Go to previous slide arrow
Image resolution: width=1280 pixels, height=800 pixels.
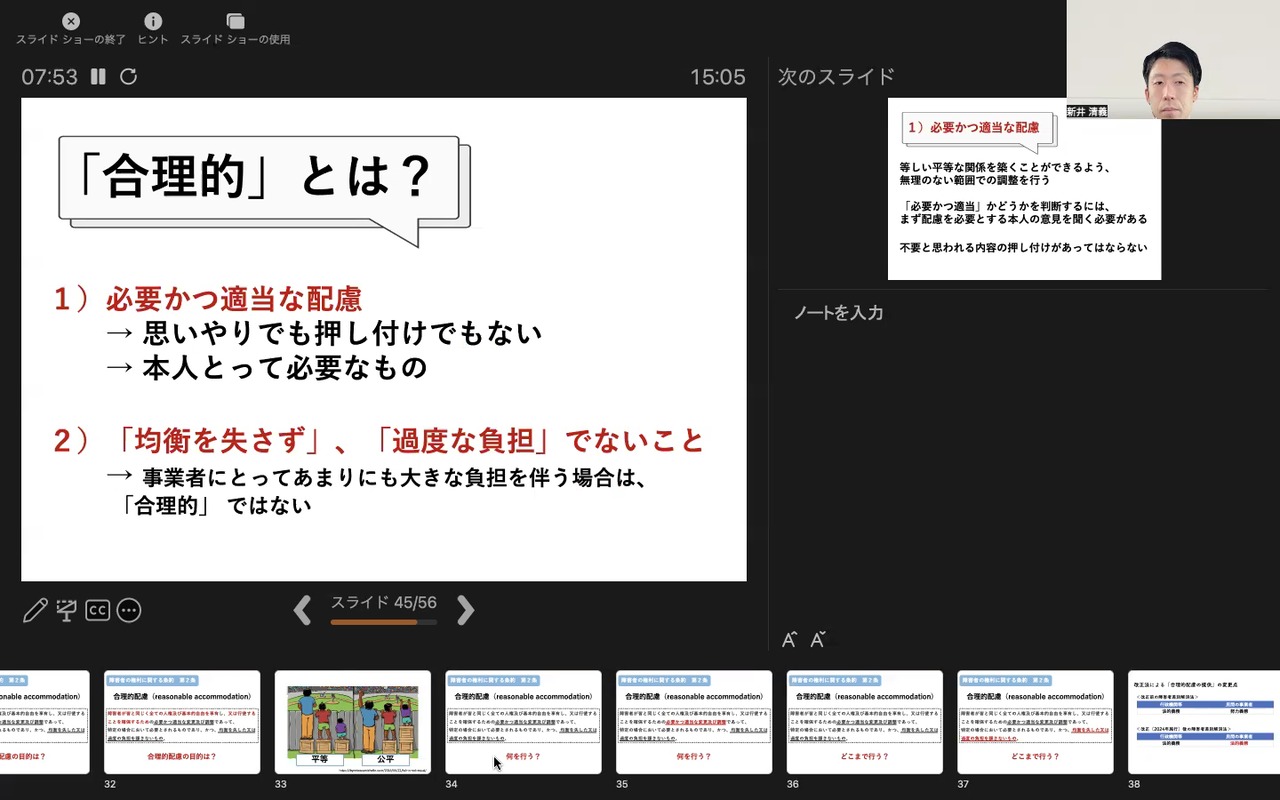pyautogui.click(x=302, y=610)
